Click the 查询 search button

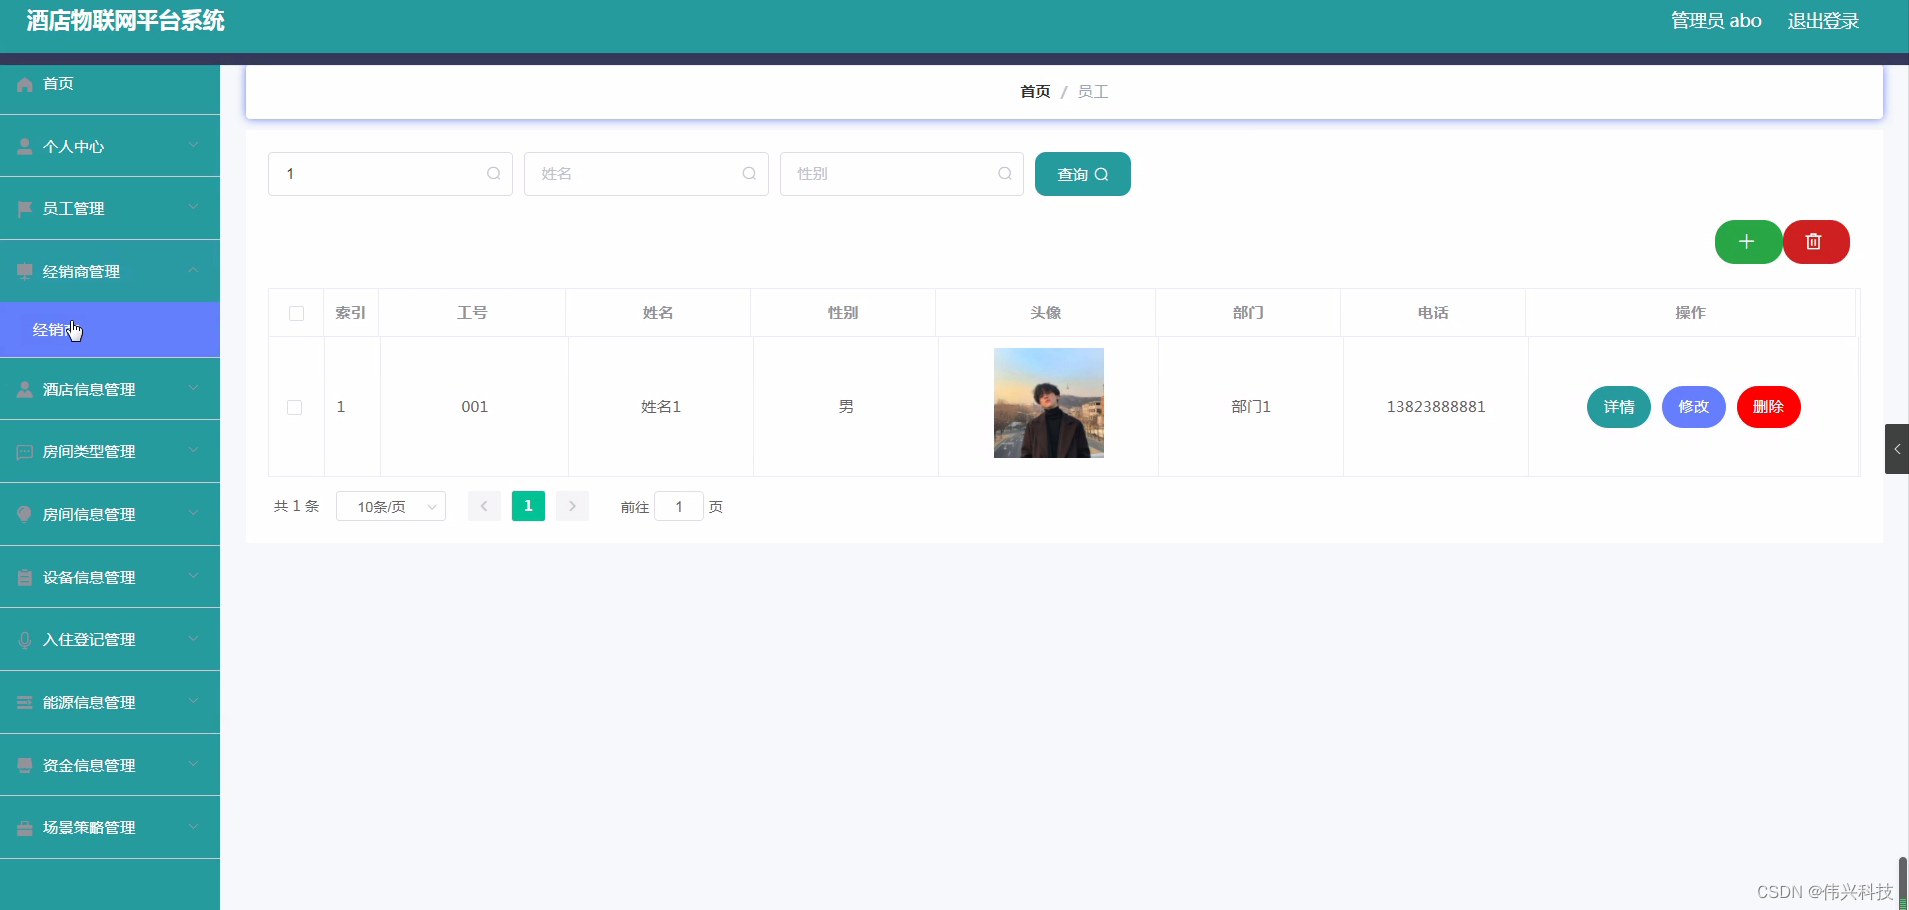(1082, 173)
